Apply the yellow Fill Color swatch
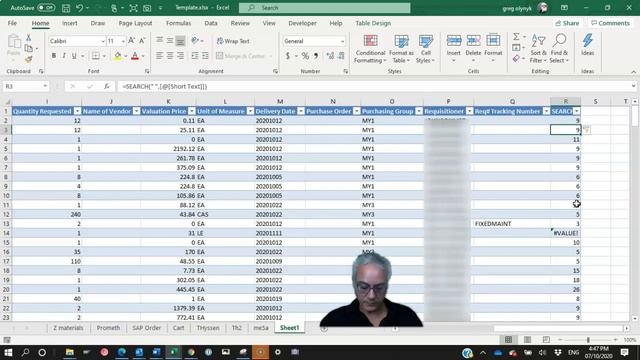This screenshot has width=640, height=360. pyautogui.click(x=118, y=56)
